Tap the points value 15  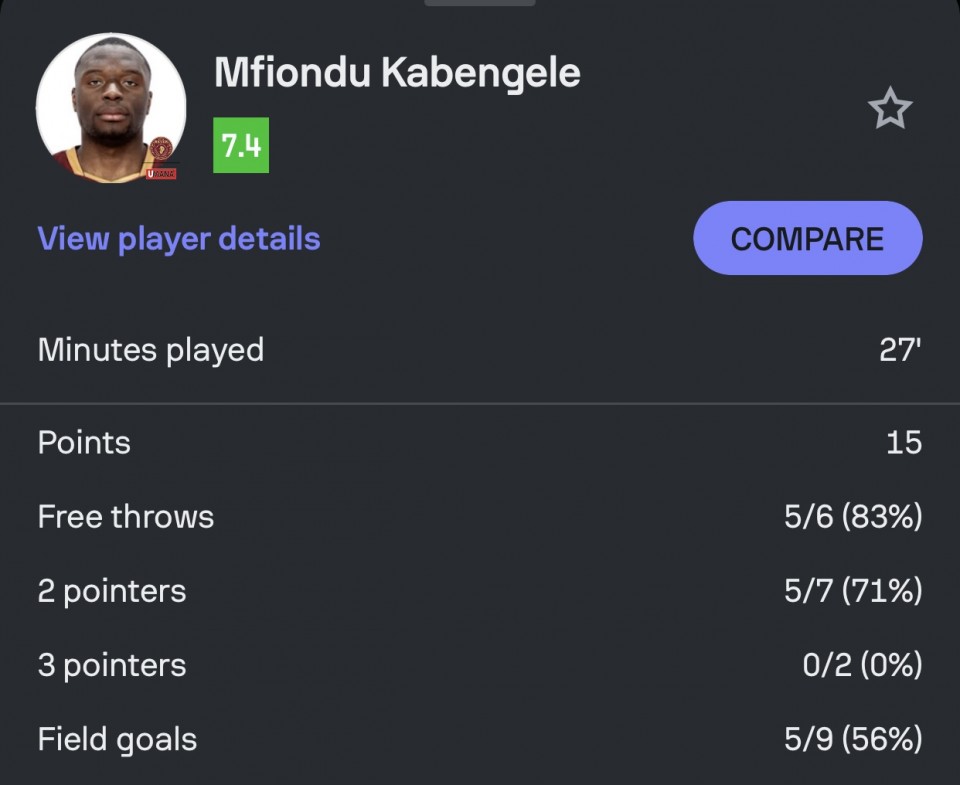pos(904,443)
